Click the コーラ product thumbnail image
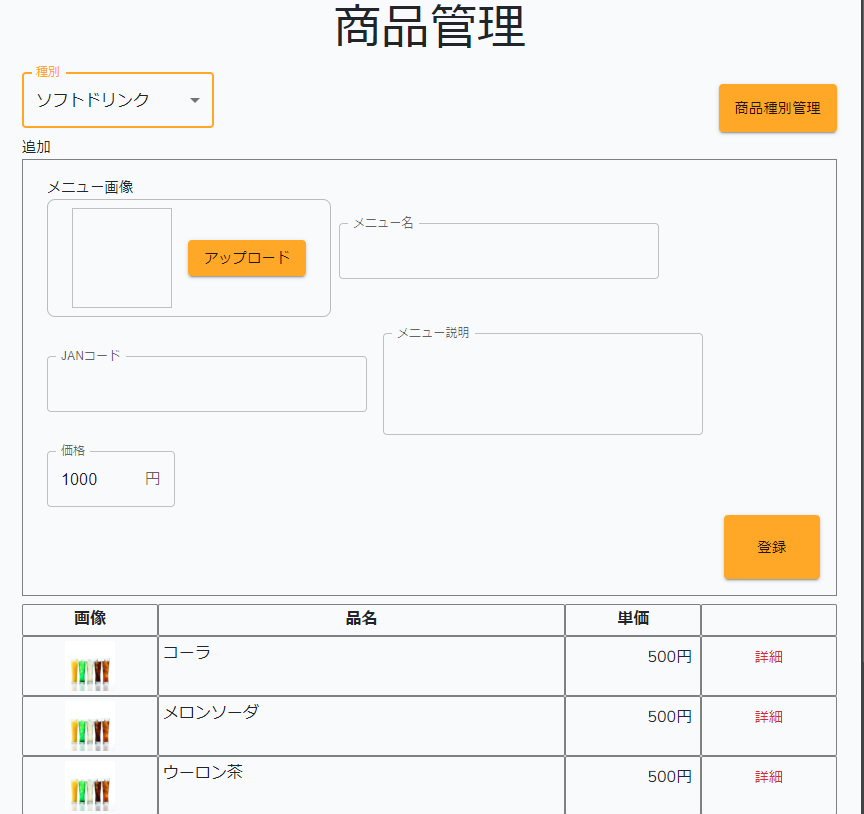 pos(90,667)
